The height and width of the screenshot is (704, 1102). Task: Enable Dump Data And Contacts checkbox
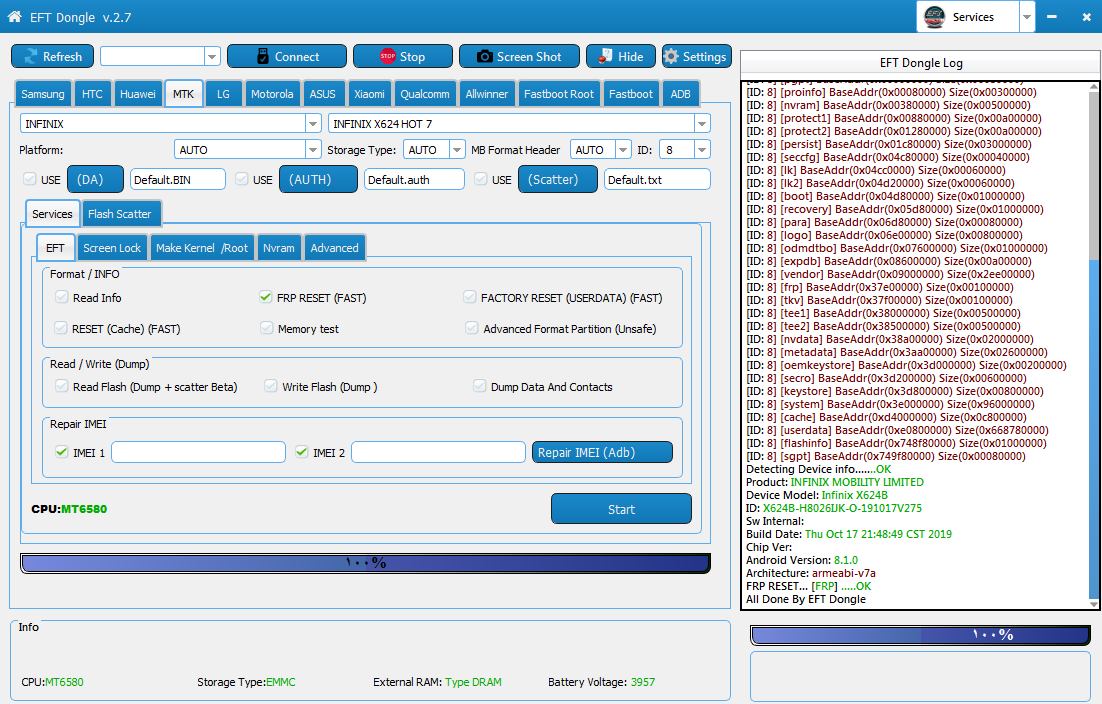(479, 386)
